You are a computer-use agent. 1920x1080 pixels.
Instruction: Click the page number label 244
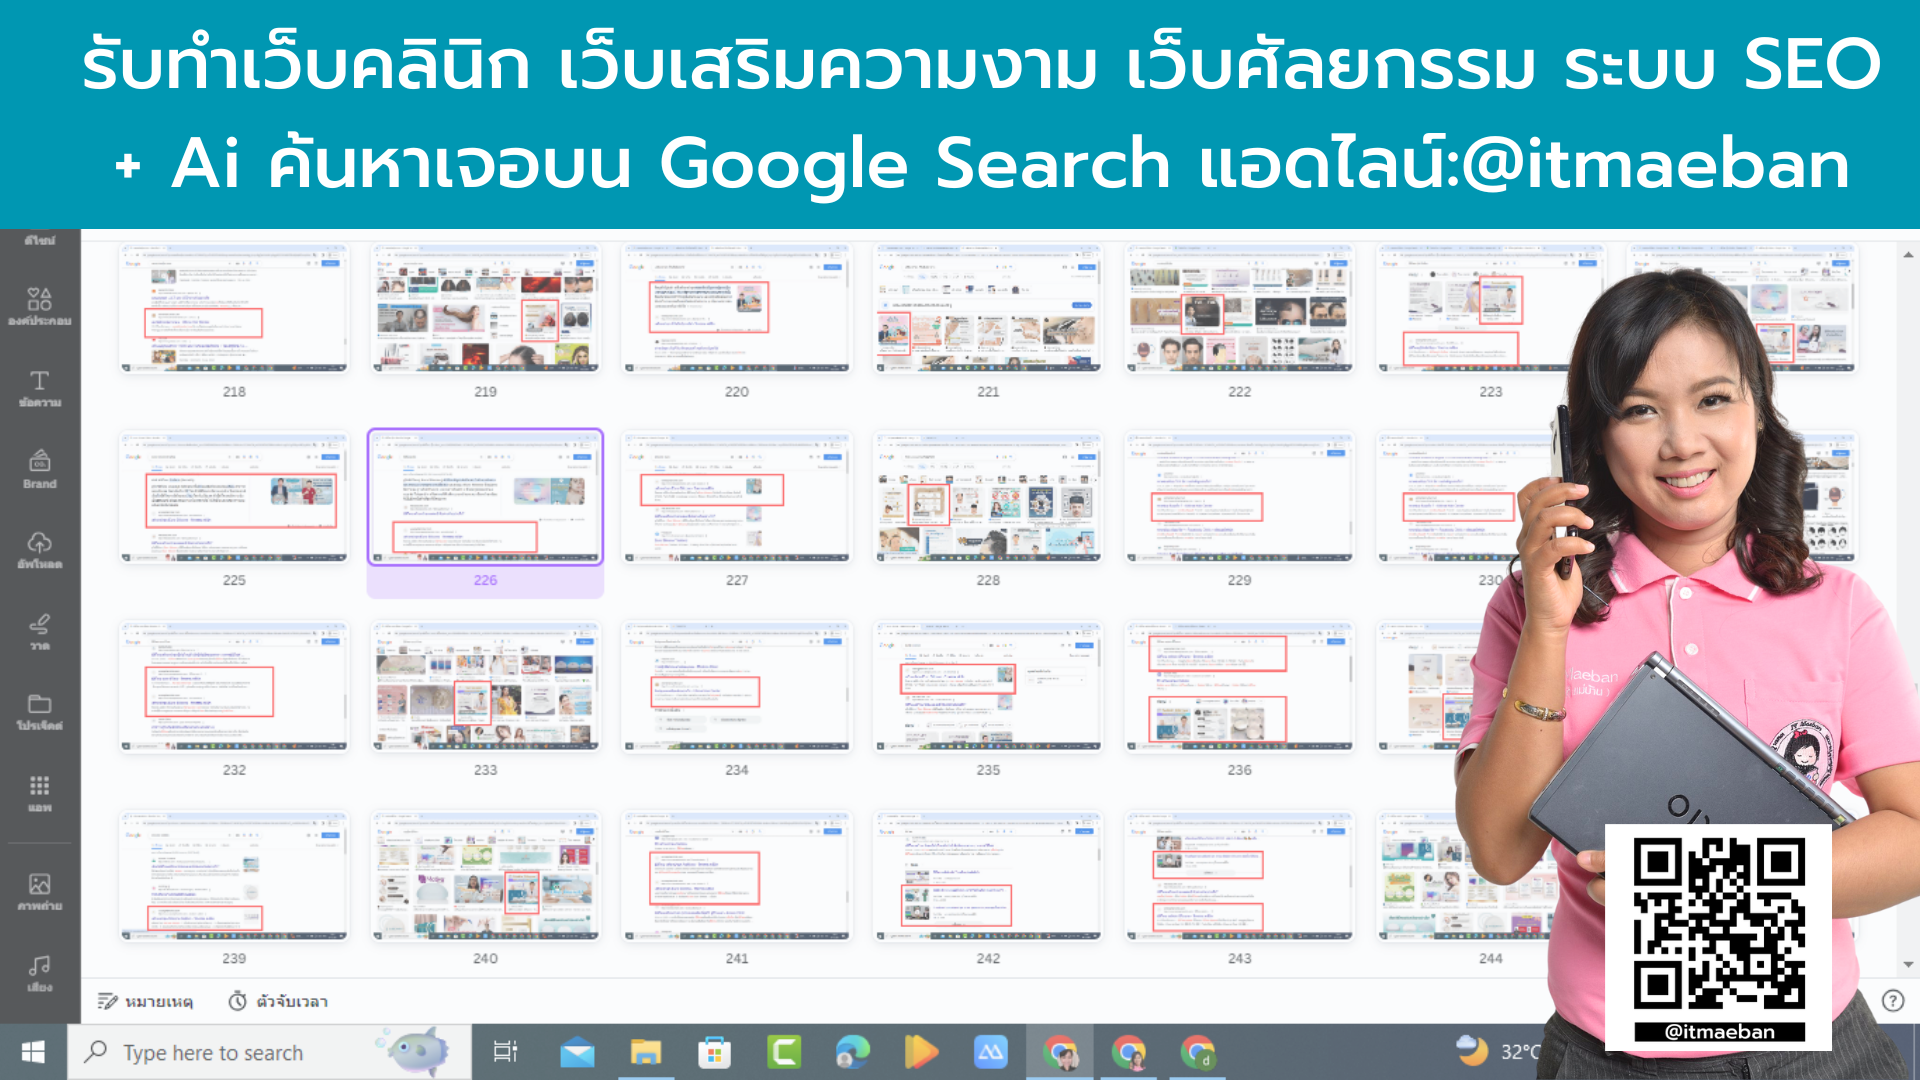point(1490,958)
